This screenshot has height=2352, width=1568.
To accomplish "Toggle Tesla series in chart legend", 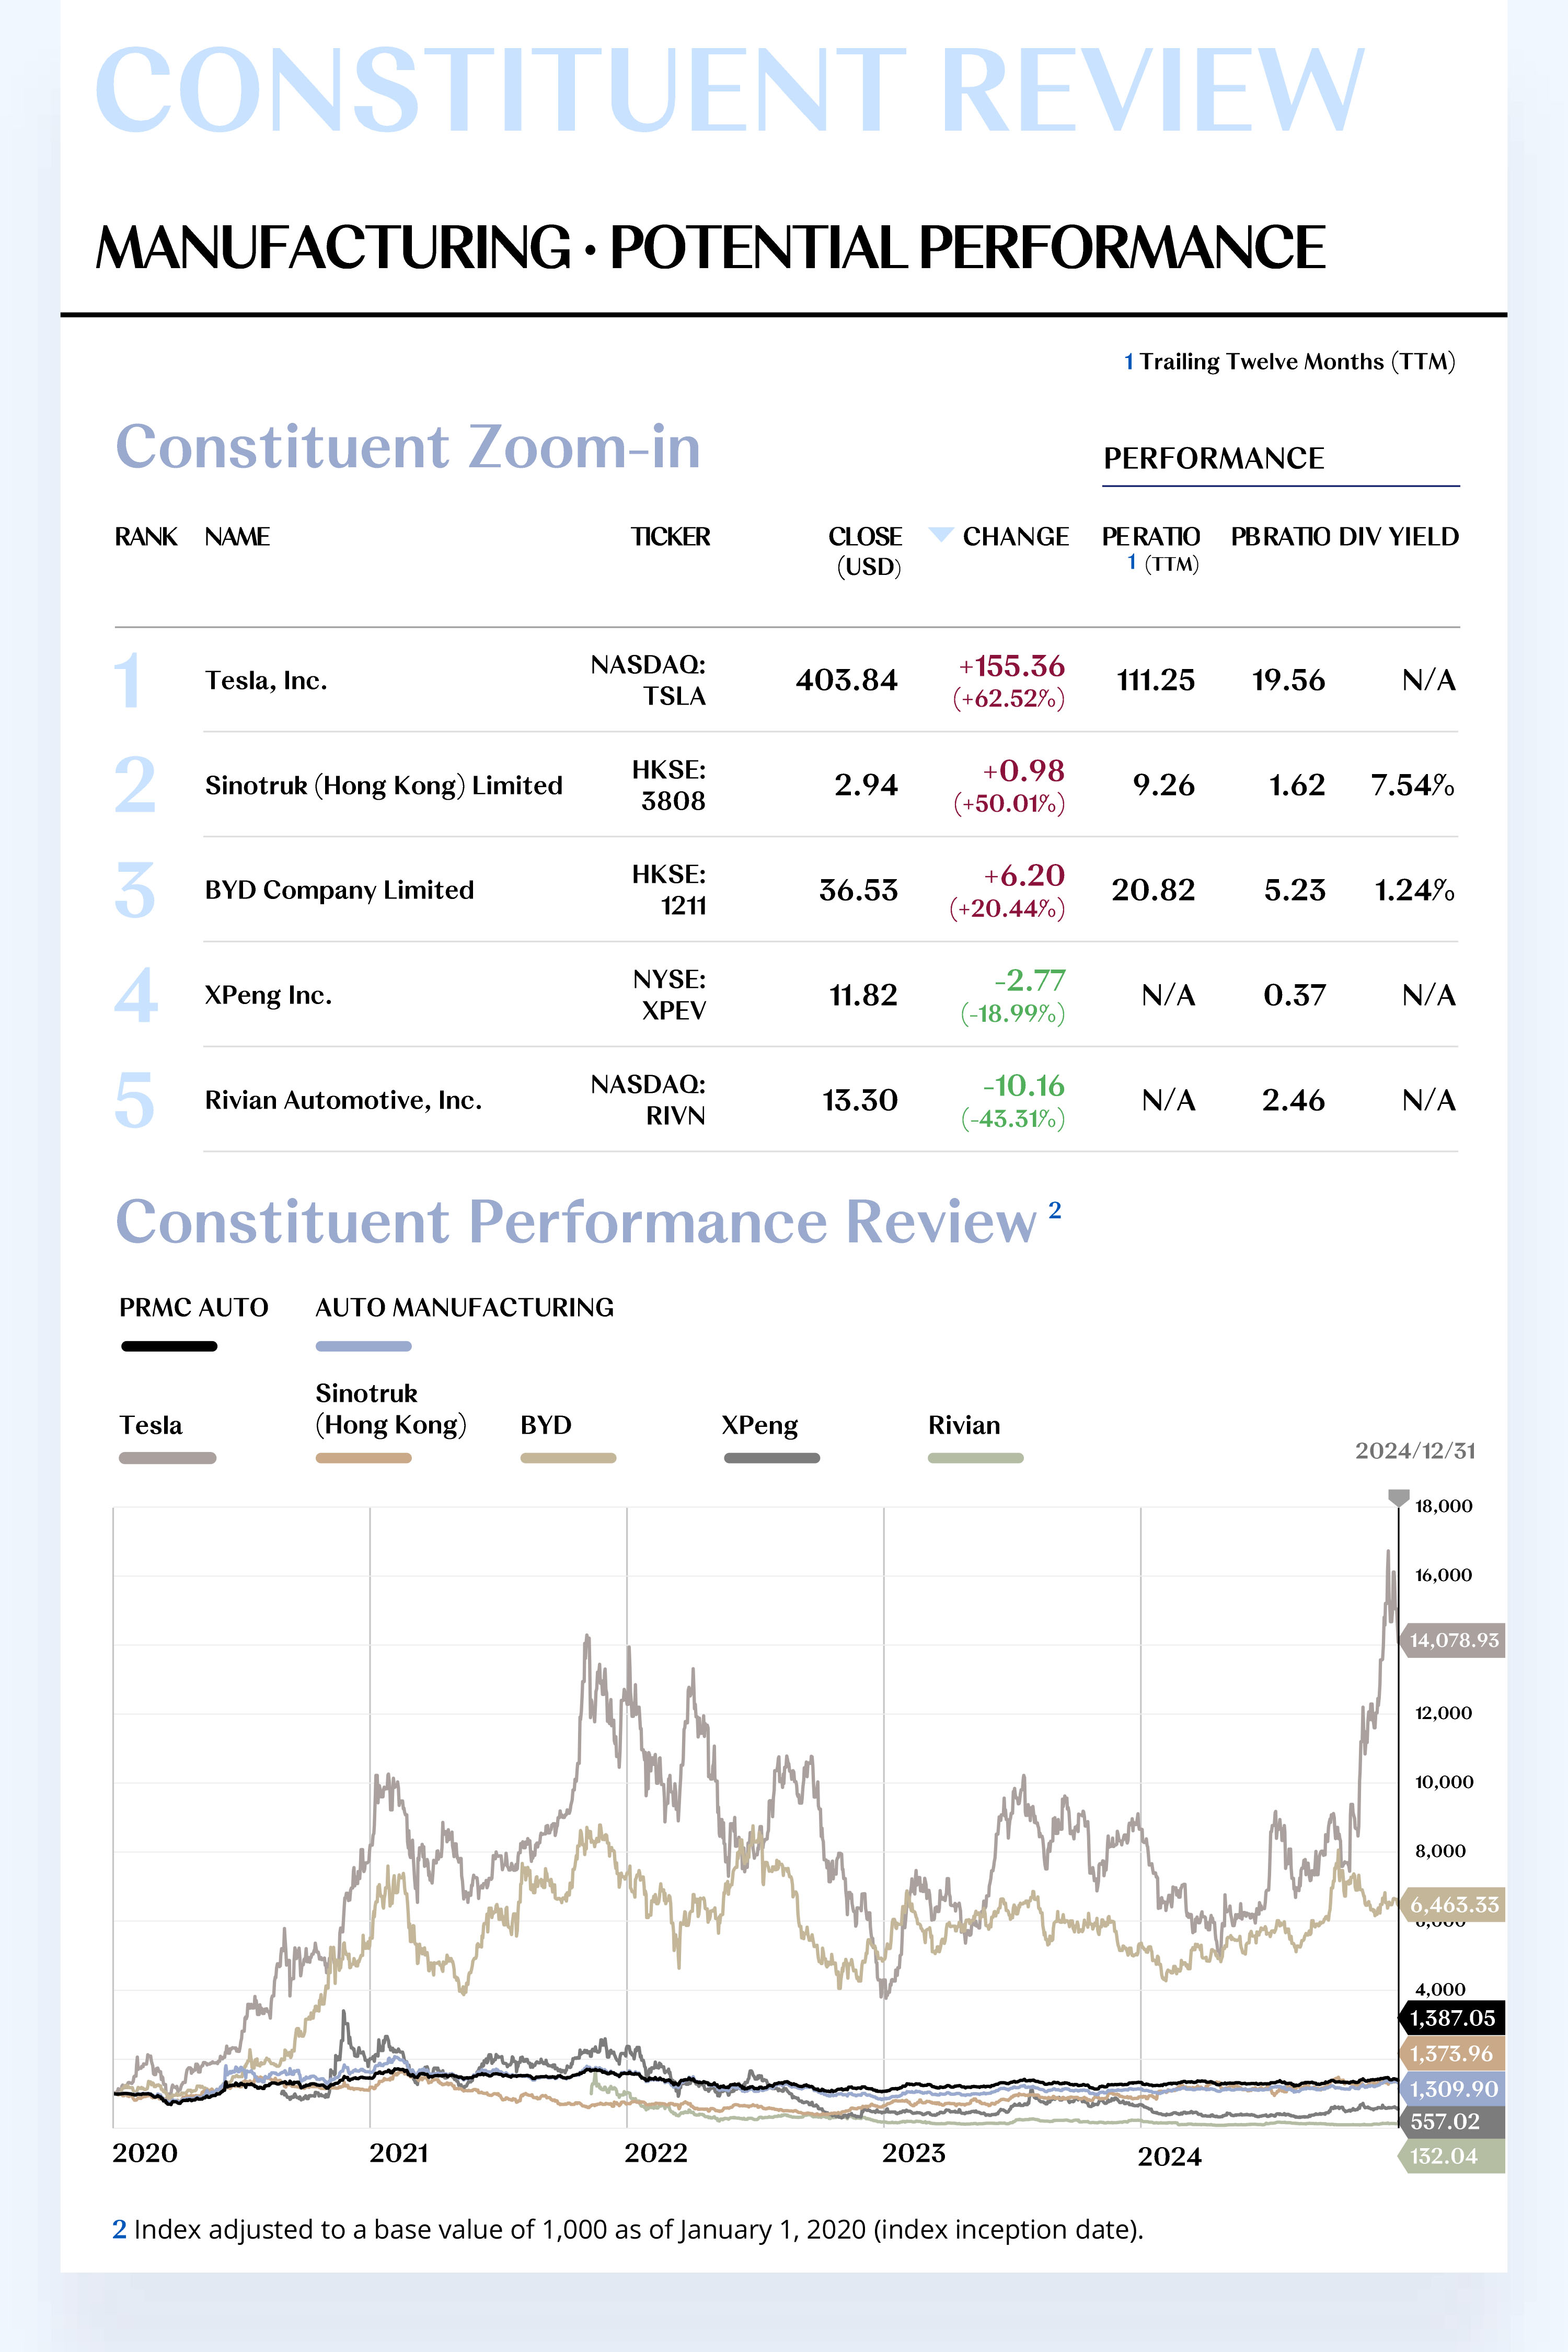I will coord(167,1458).
